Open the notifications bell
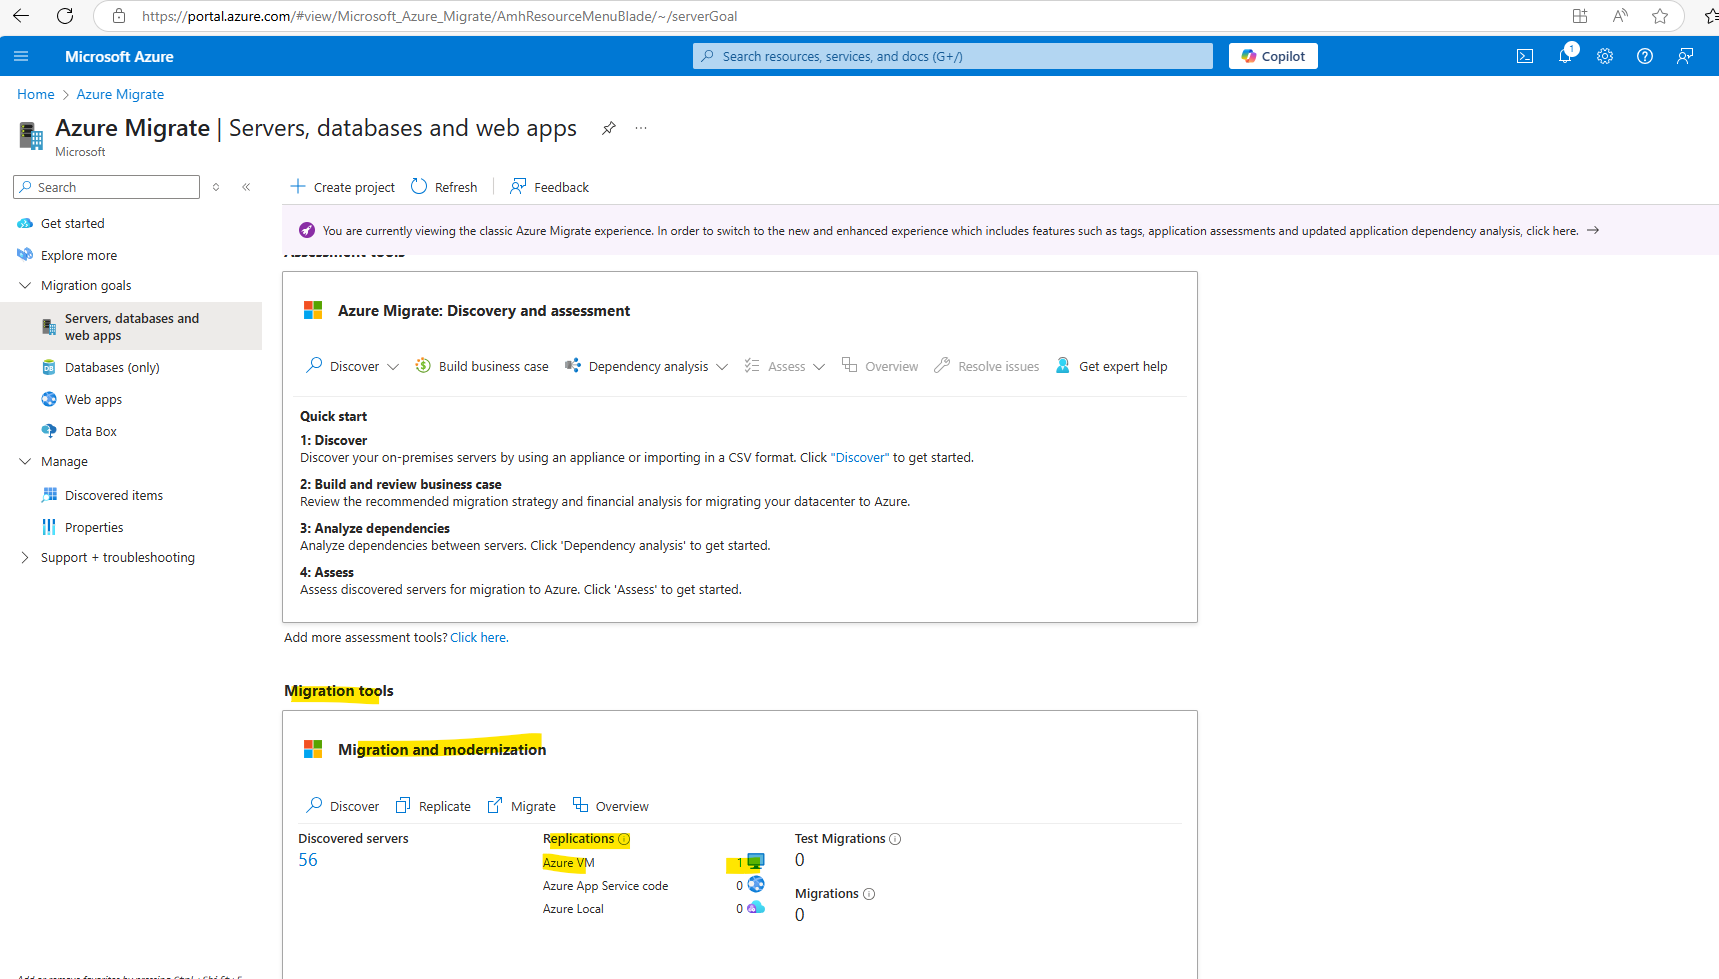 [1565, 56]
